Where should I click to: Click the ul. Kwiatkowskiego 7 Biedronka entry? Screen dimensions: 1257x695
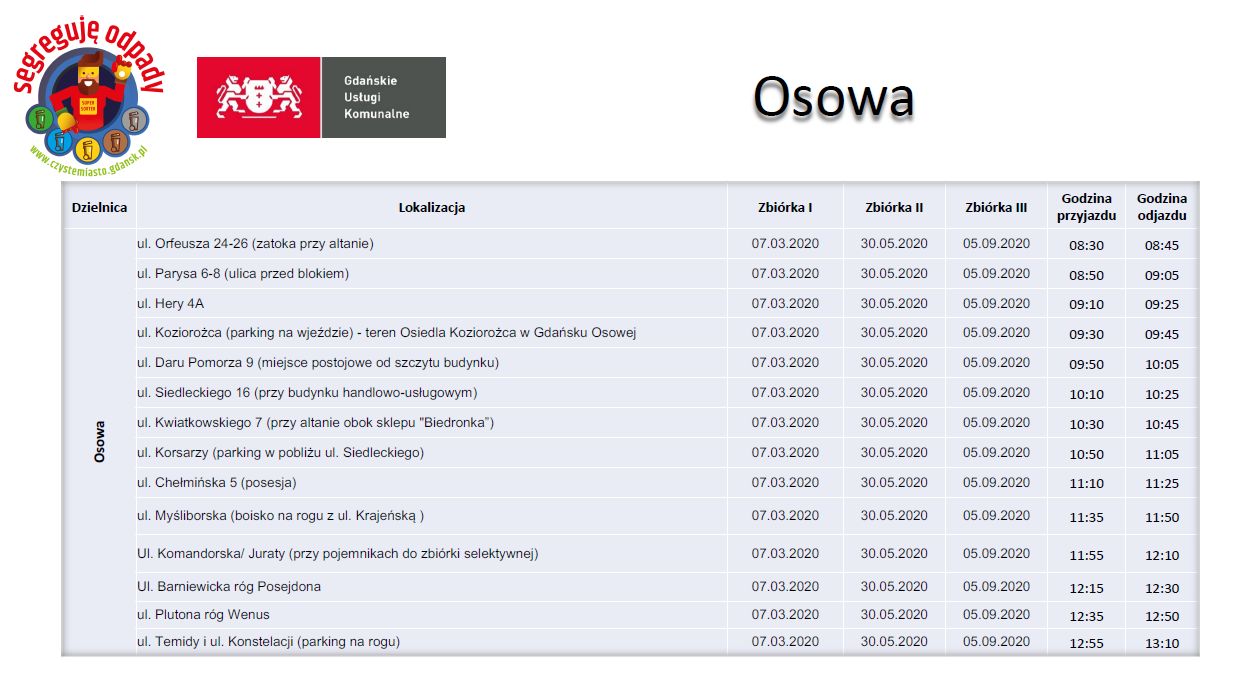click(315, 423)
